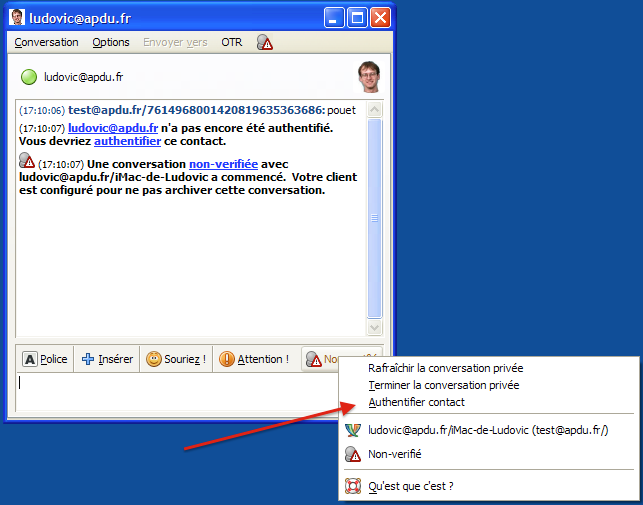Open the Souriez smiley picker
Screen dimensions: 643x505
tap(176, 359)
